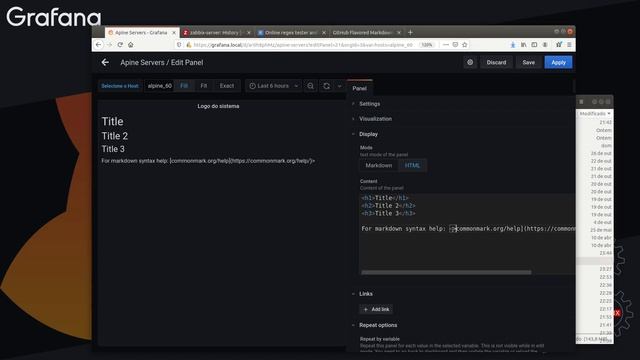Click the Save button
The height and width of the screenshot is (360, 640).
[529, 62]
